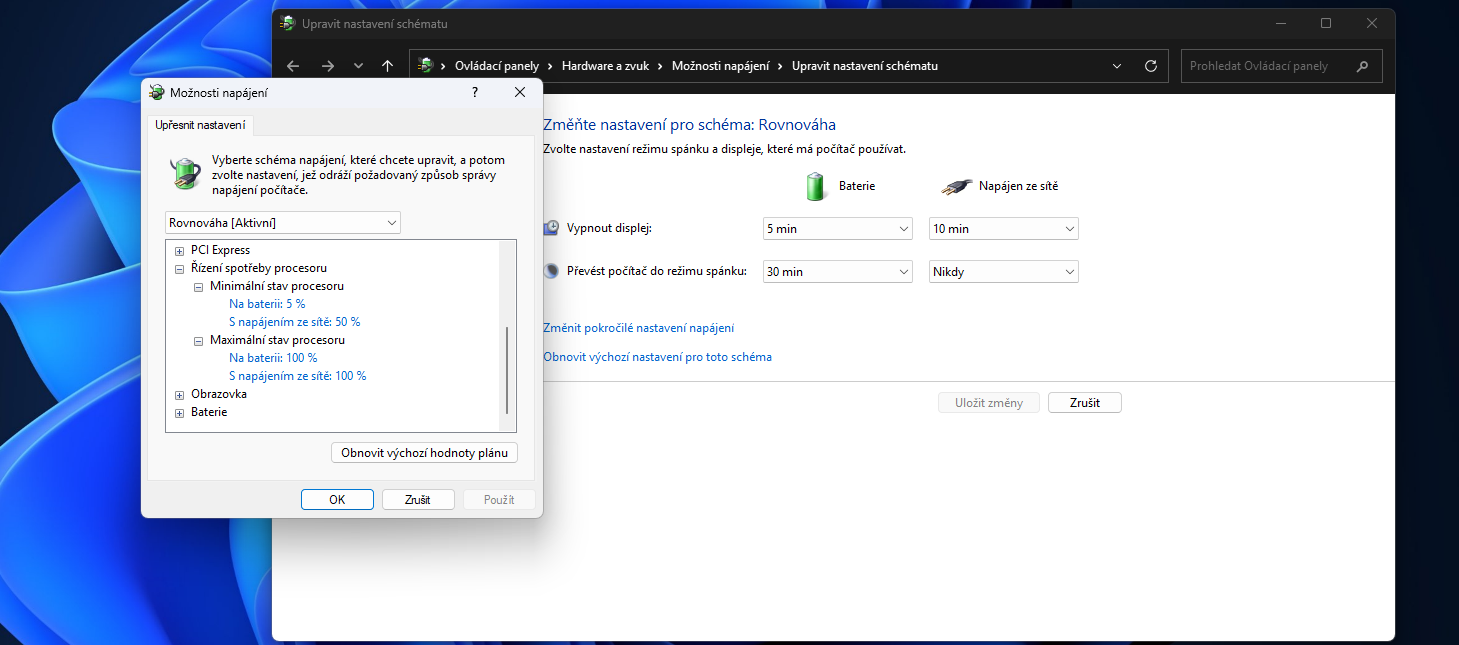Click the settings tree vertical scrollbar
1459x645 pixels.
508,369
